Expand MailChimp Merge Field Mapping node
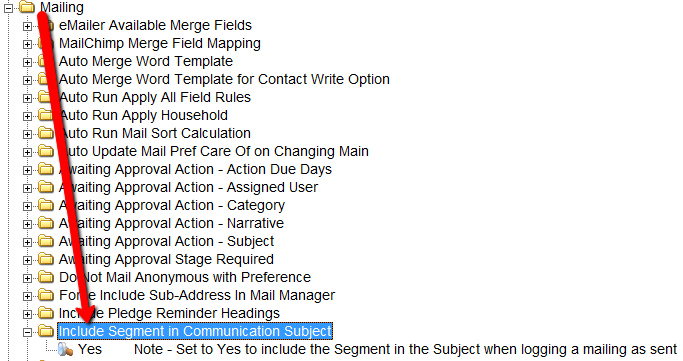Image resolution: width=683 pixels, height=361 pixels. [x=27, y=44]
